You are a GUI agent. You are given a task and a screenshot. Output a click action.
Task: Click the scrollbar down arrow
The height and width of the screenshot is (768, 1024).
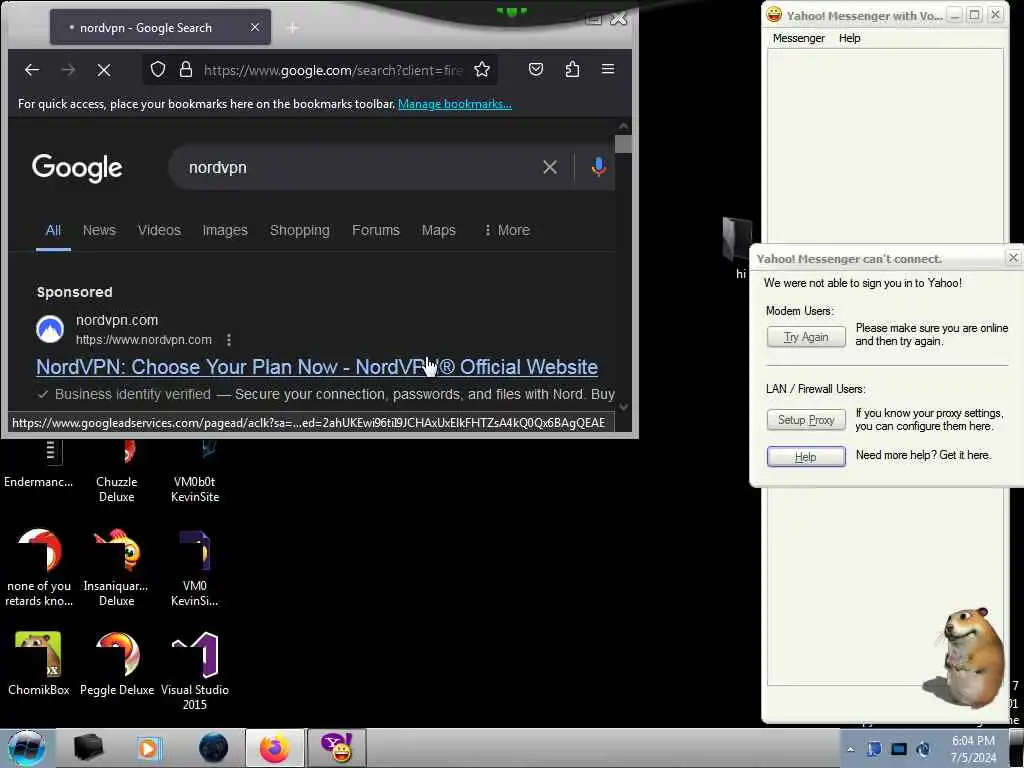coord(623,407)
